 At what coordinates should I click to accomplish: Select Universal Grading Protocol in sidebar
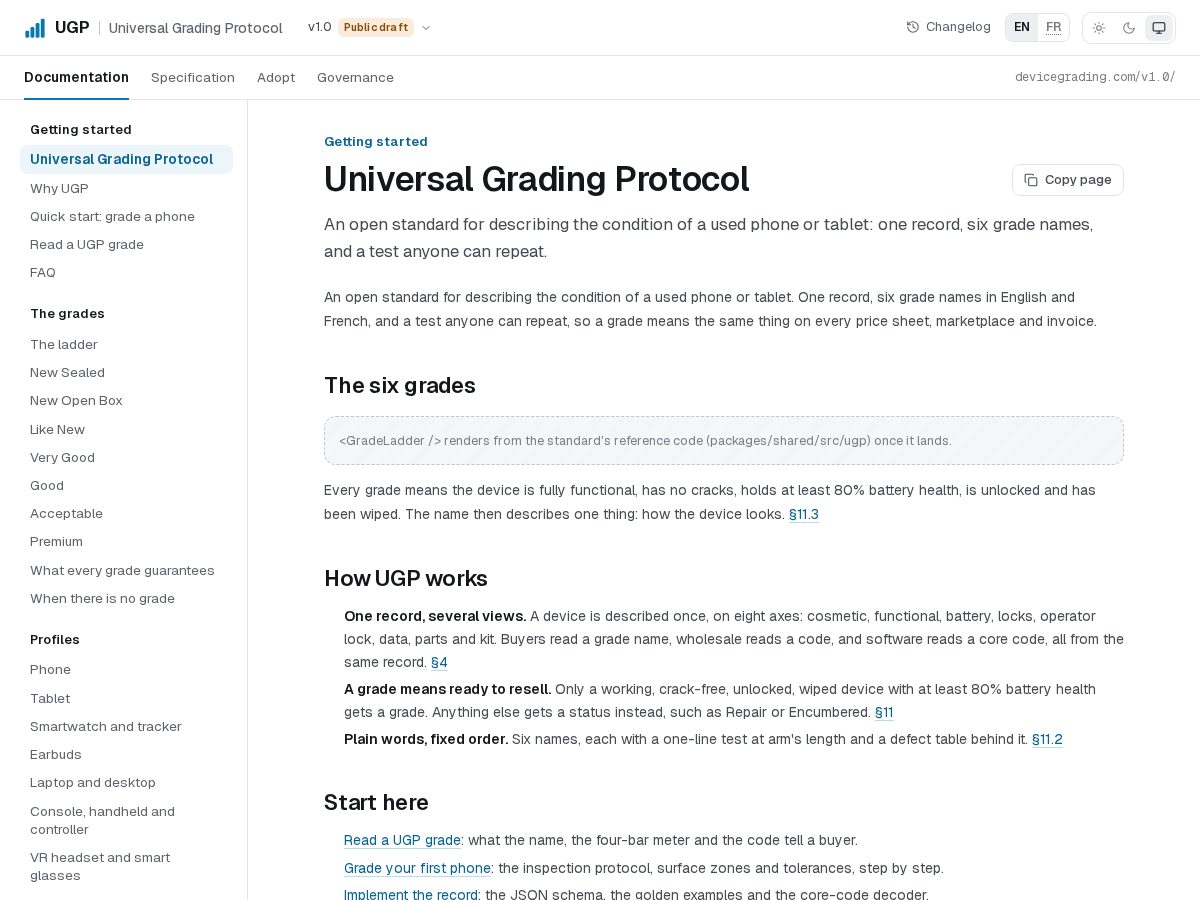pyautogui.click(x=126, y=159)
